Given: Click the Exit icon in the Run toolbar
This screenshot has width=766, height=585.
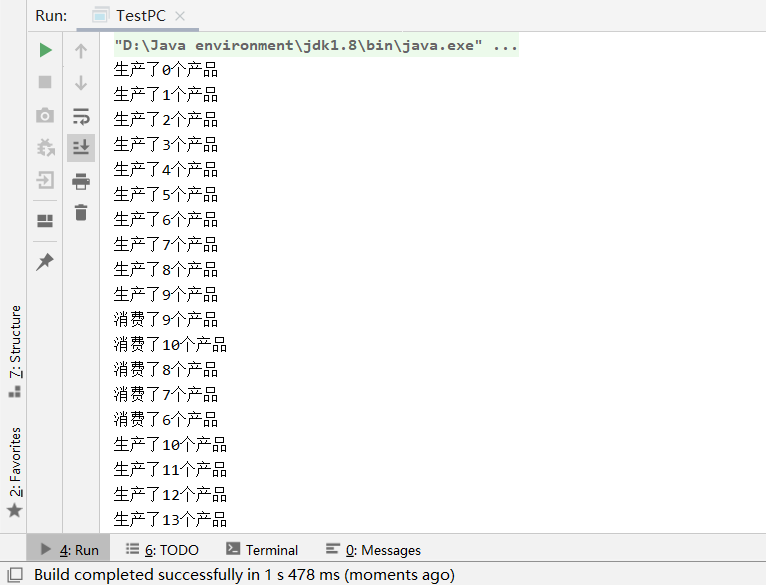Looking at the screenshot, I should (x=45, y=180).
